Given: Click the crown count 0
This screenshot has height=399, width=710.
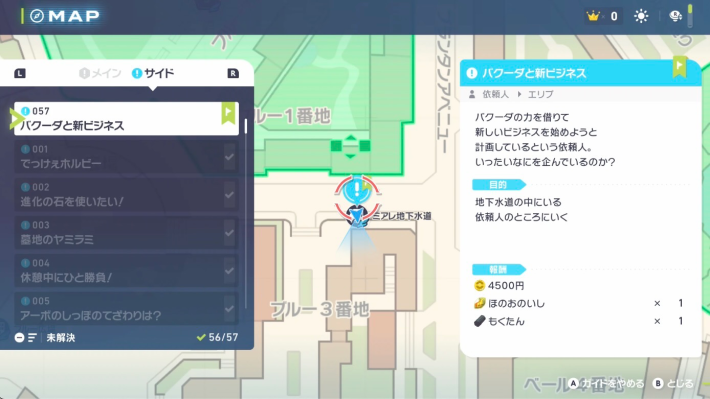Looking at the screenshot, I should tap(614, 16).
